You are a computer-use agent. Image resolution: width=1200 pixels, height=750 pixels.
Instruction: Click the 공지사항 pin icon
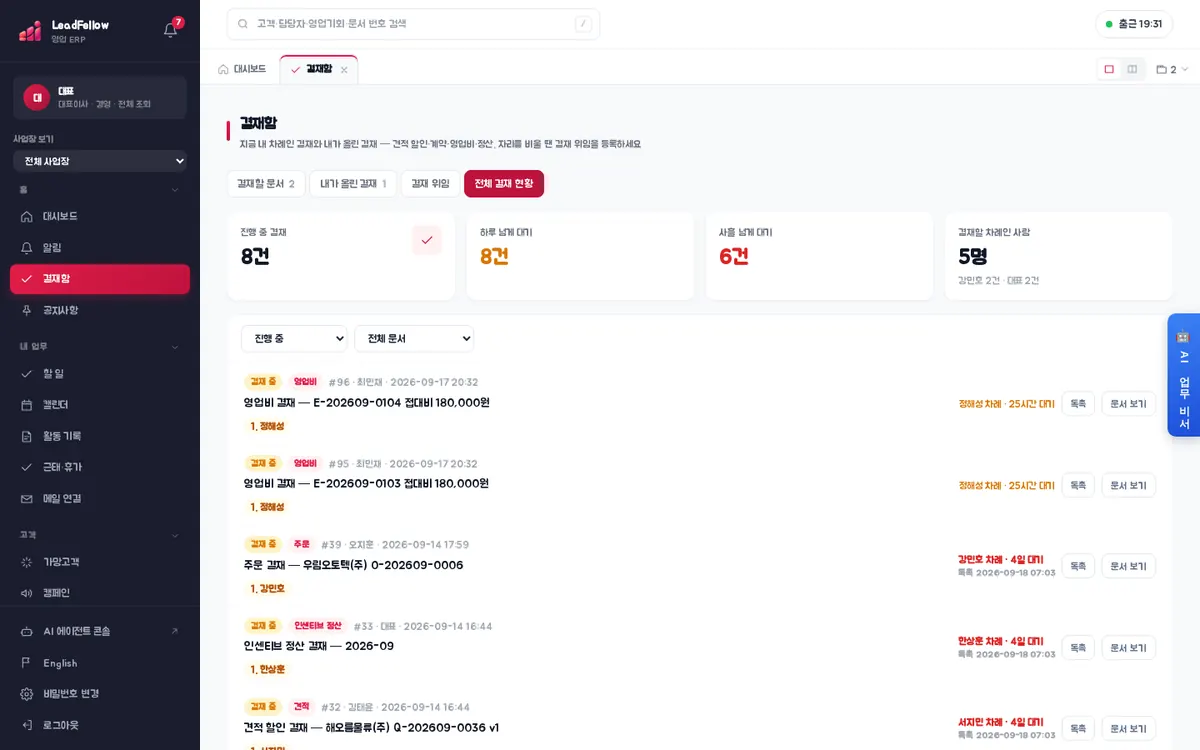[27, 310]
